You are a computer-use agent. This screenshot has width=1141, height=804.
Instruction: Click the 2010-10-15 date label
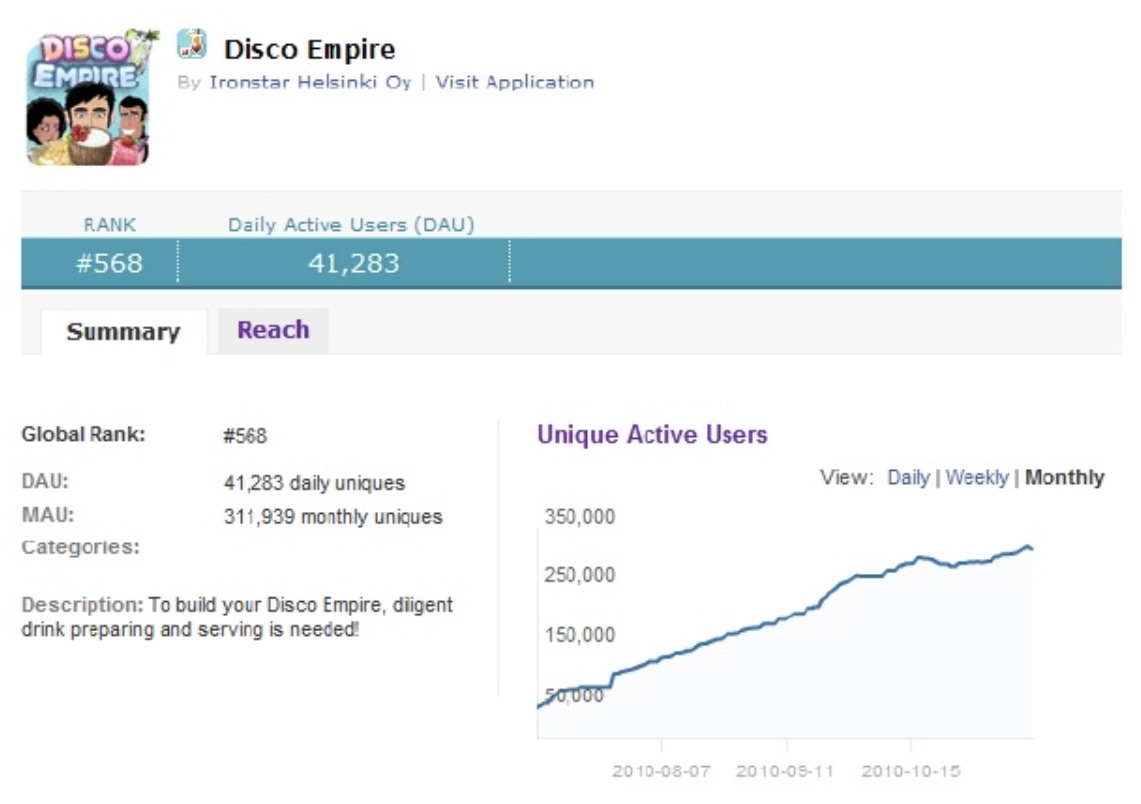(x=911, y=771)
